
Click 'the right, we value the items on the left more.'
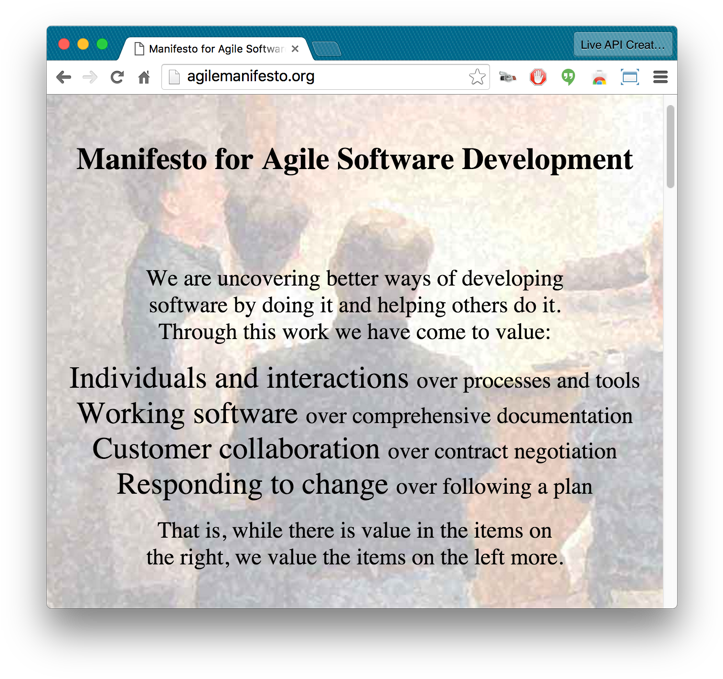(355, 557)
